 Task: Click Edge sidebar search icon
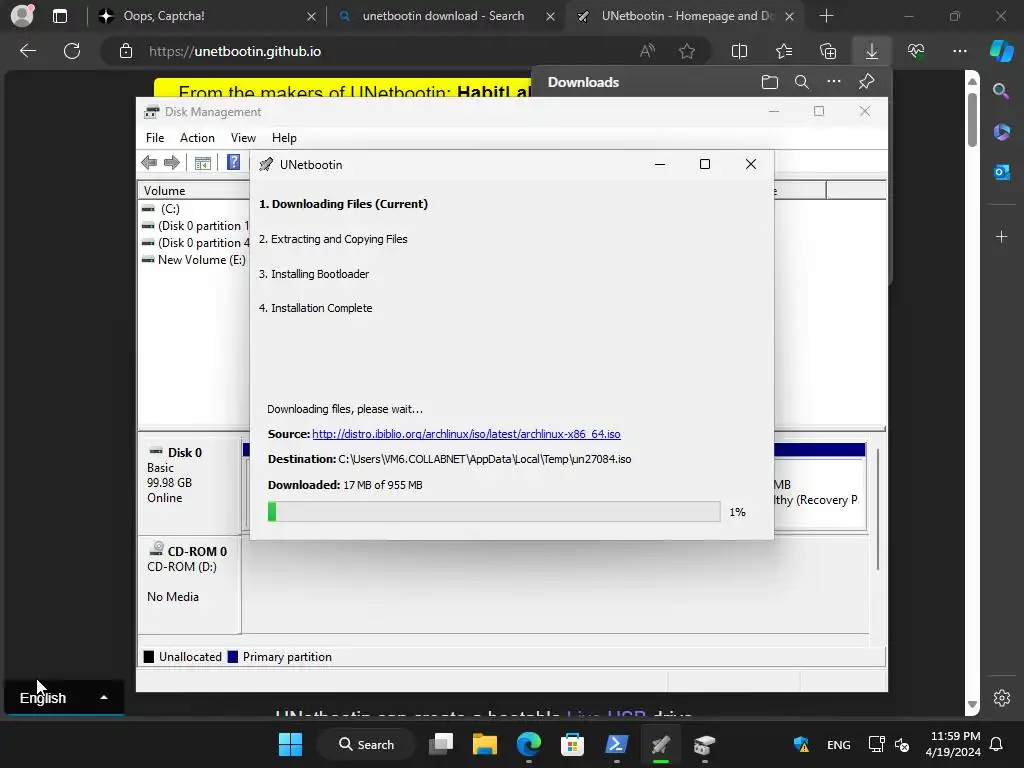tap(1001, 91)
